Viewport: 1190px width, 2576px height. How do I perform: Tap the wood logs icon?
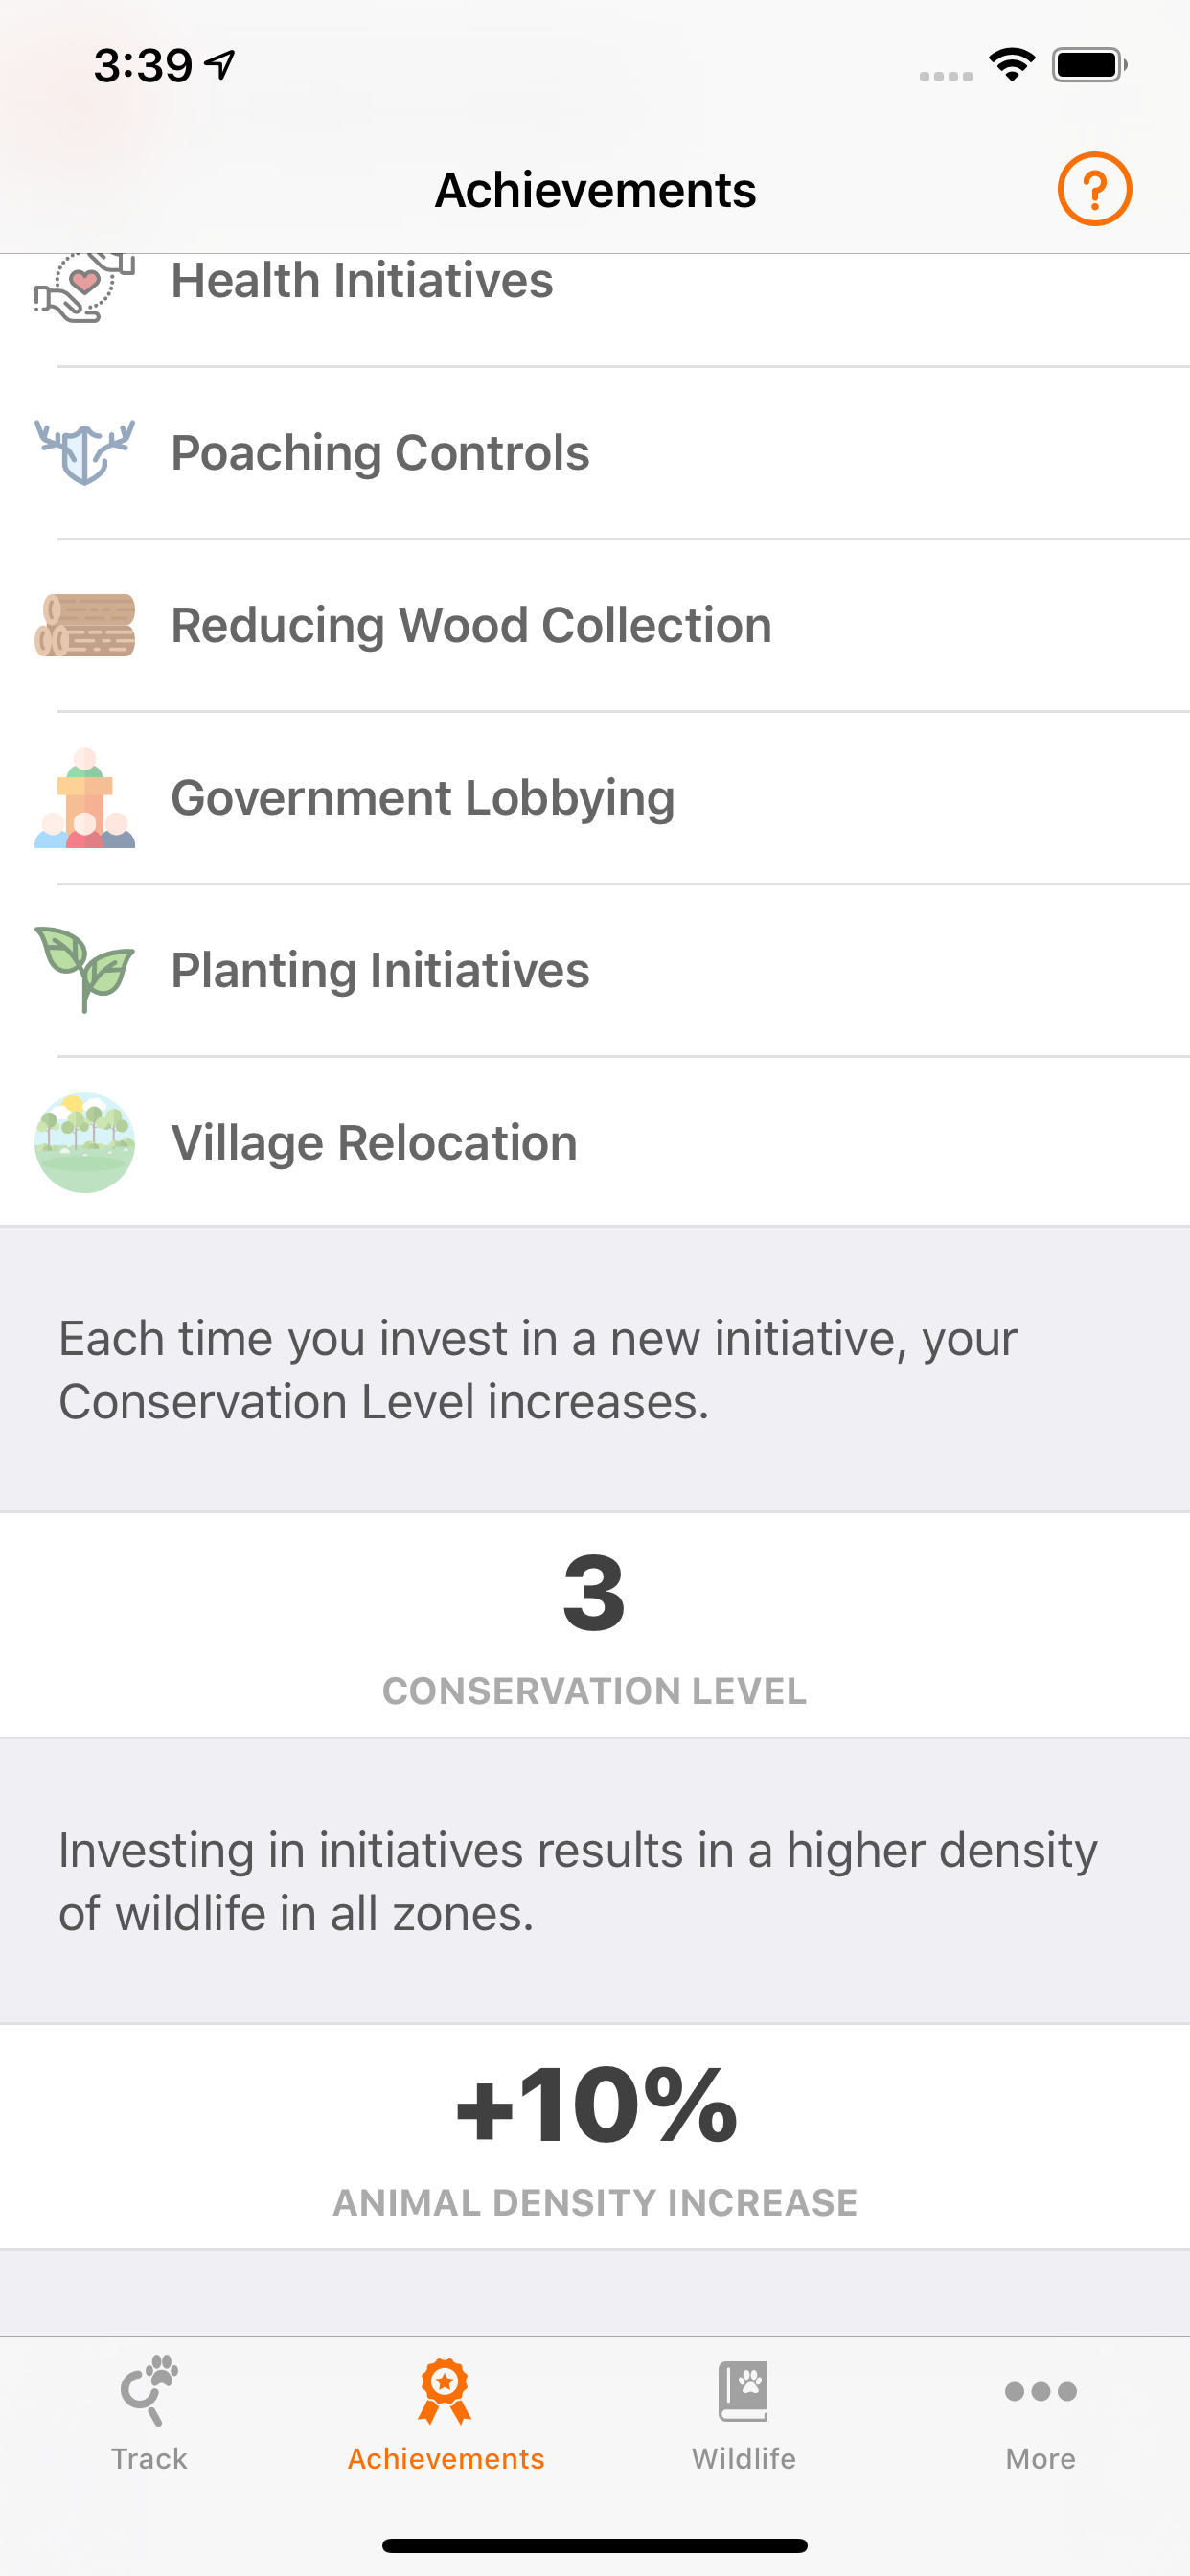(85, 625)
